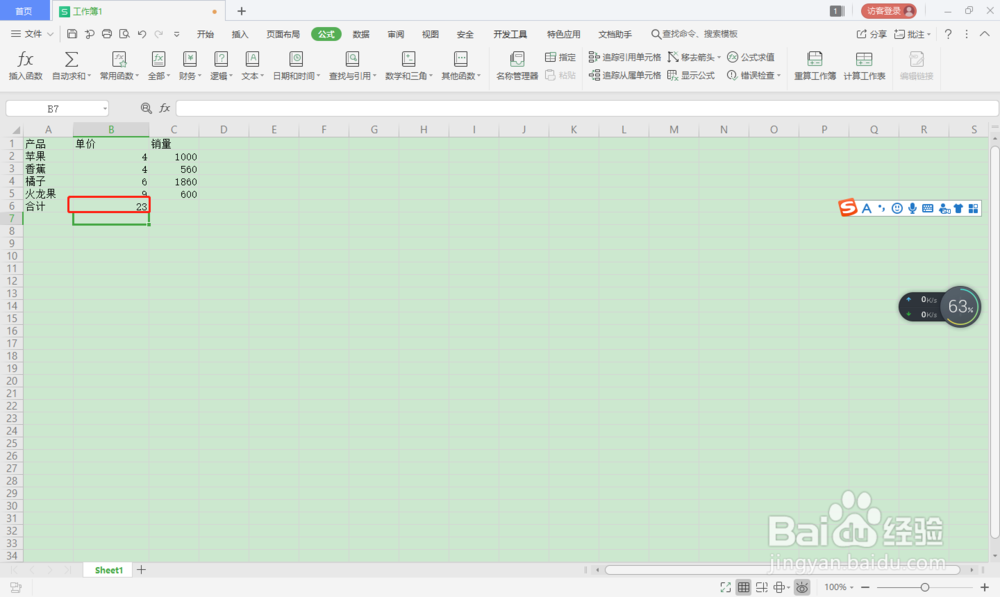Click the undo arrow icon
The width and height of the screenshot is (1000, 597).
[142, 34]
